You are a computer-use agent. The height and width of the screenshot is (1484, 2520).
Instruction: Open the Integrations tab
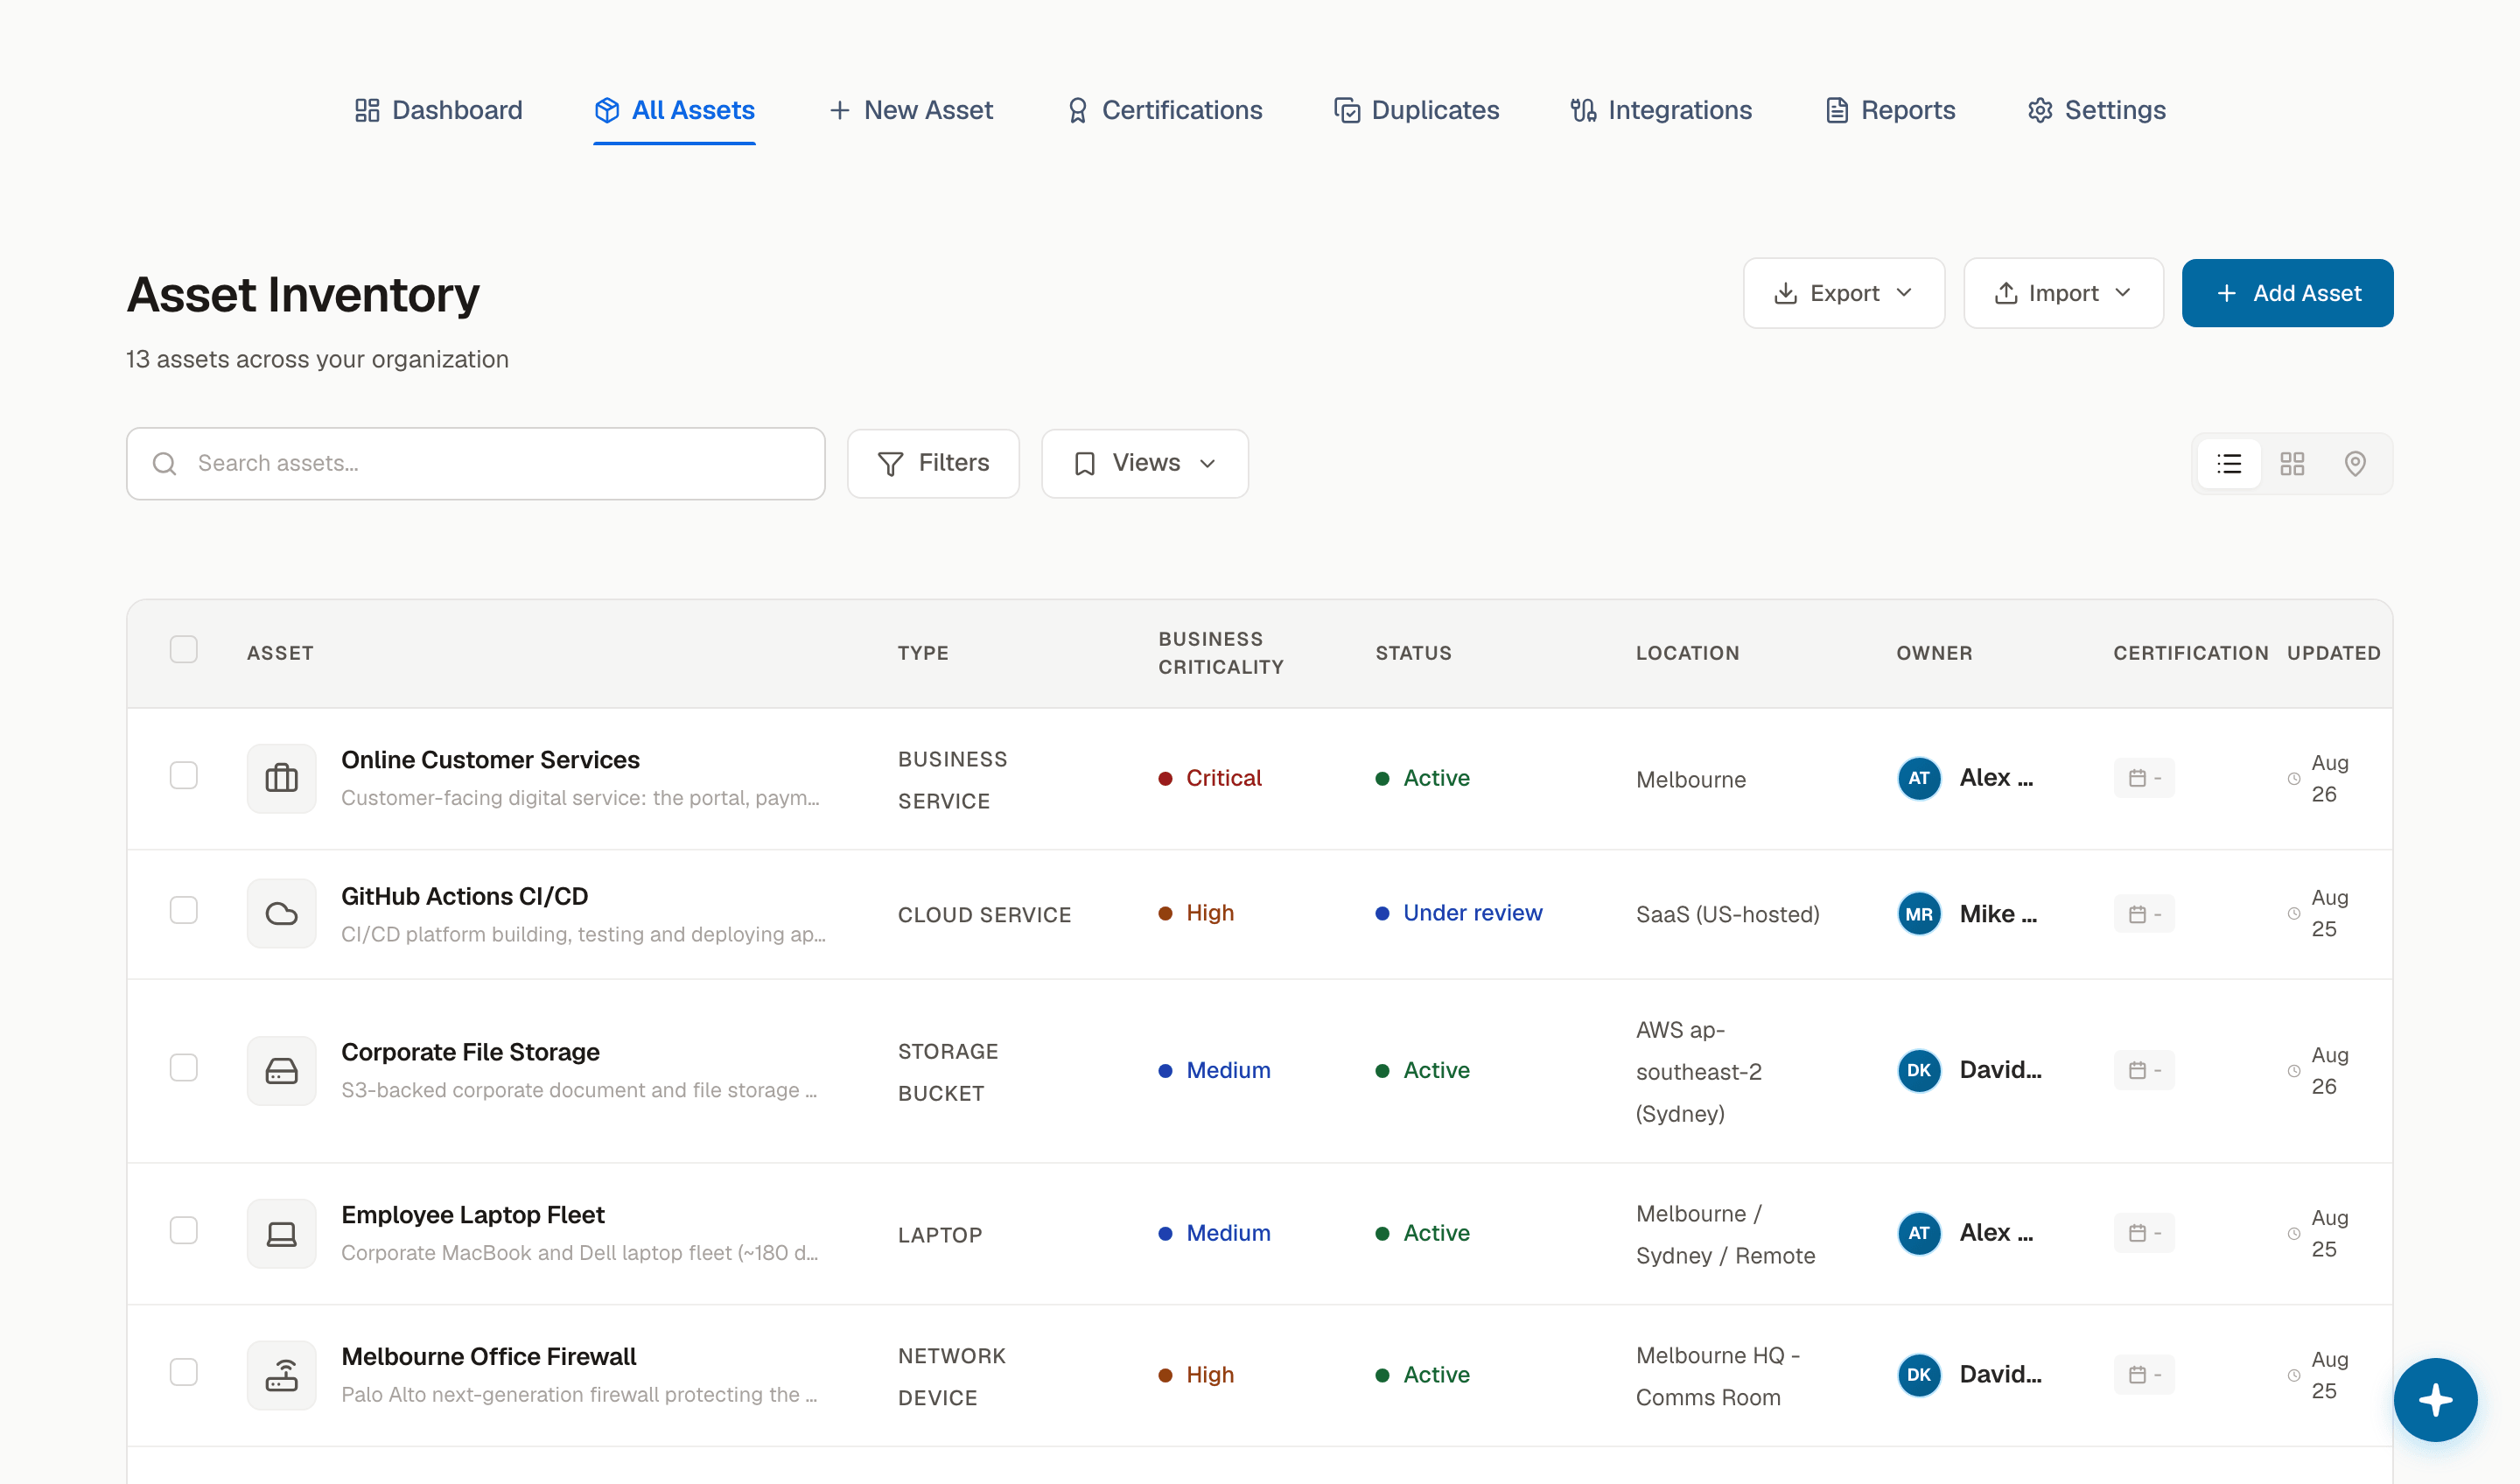tap(1661, 110)
